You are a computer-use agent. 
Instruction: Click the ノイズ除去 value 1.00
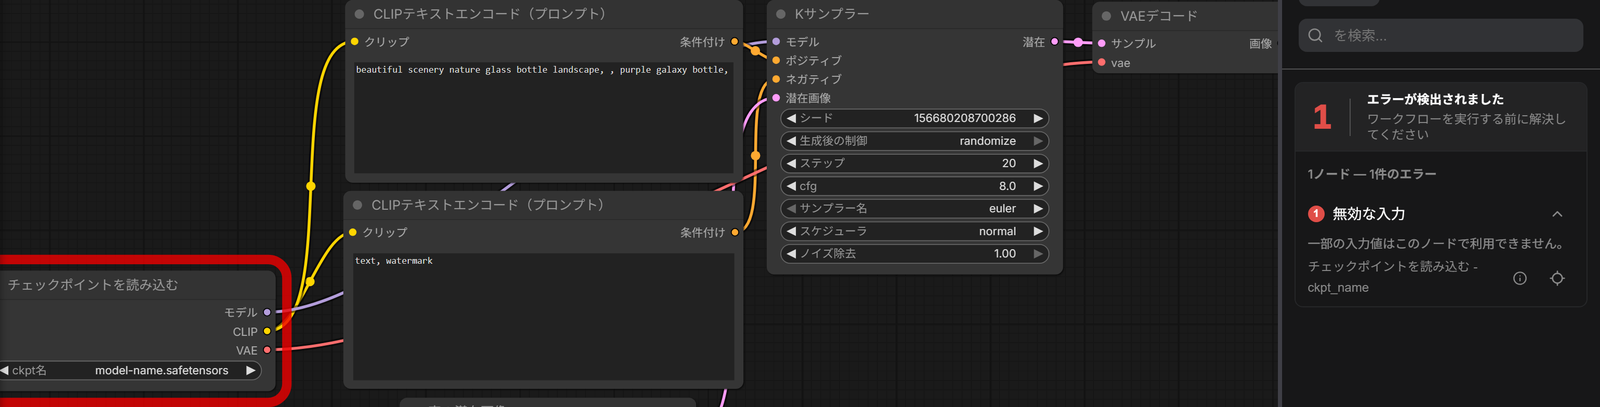[1004, 254]
